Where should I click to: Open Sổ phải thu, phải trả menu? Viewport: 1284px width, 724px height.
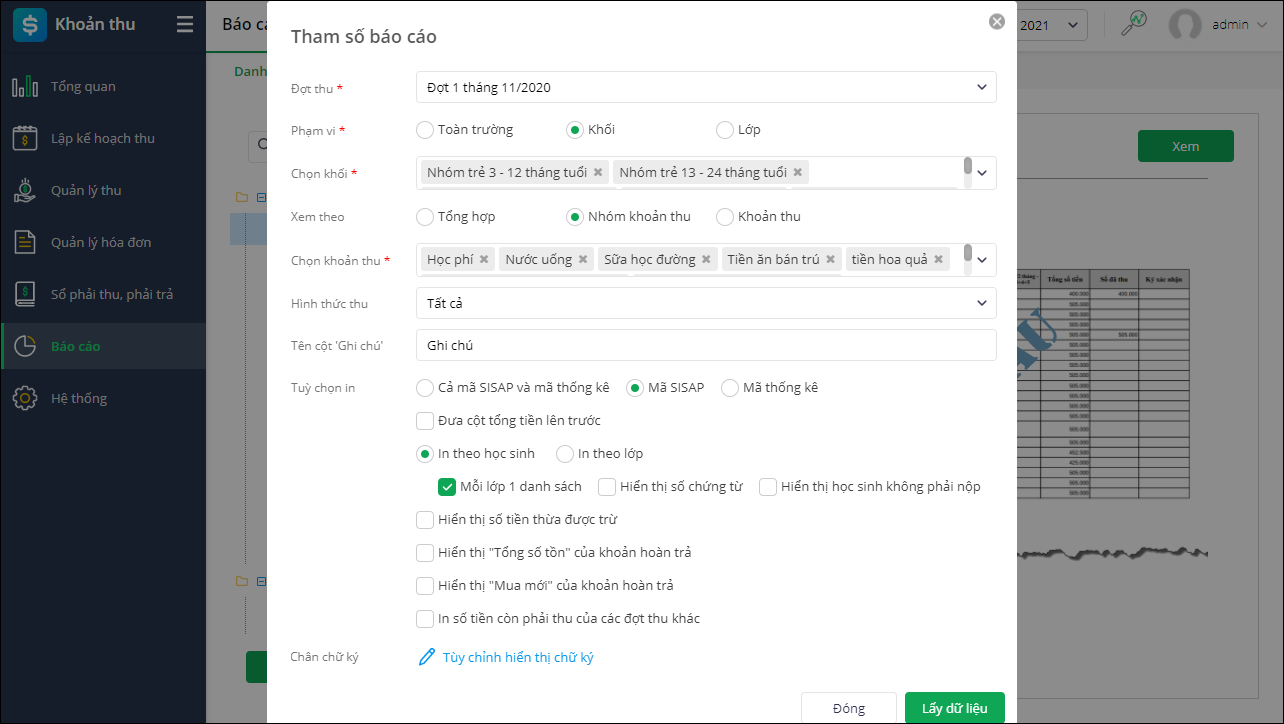[112, 294]
